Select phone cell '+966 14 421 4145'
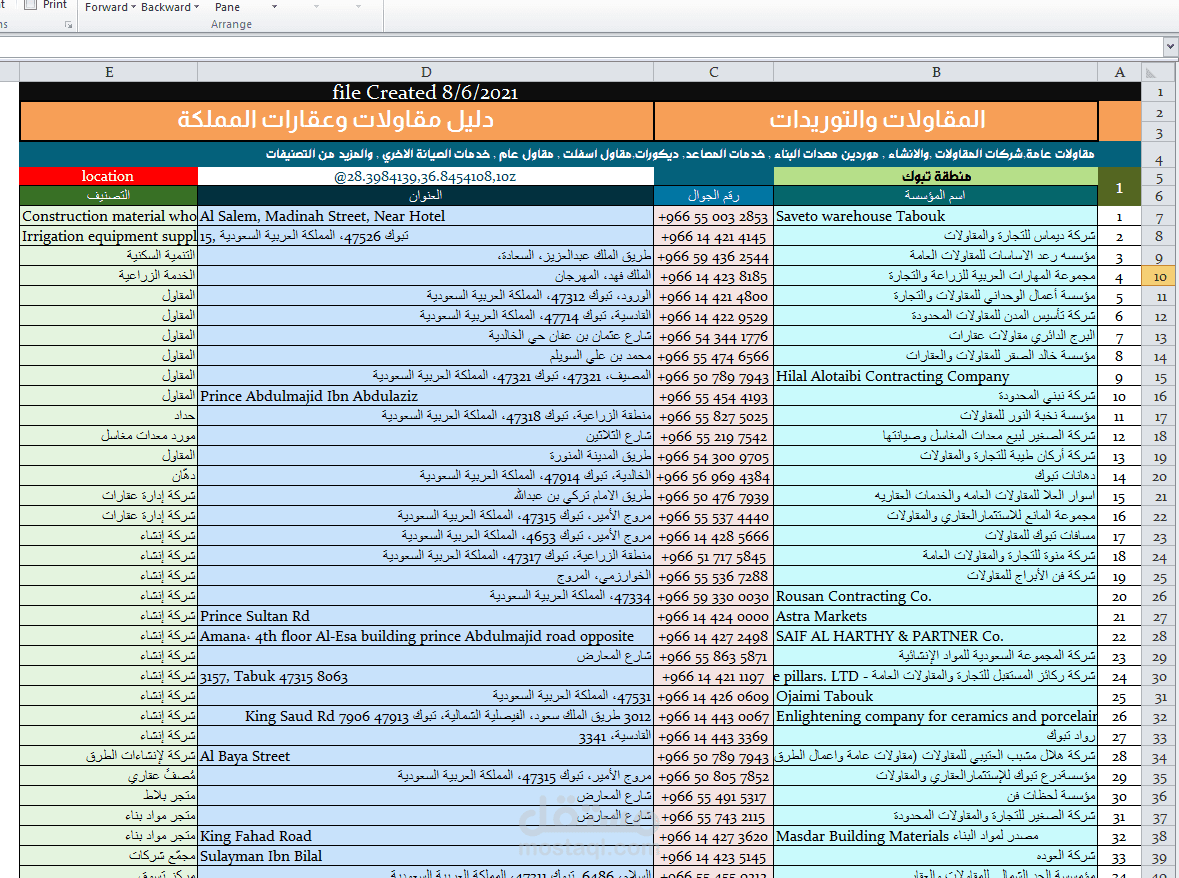 coord(714,236)
